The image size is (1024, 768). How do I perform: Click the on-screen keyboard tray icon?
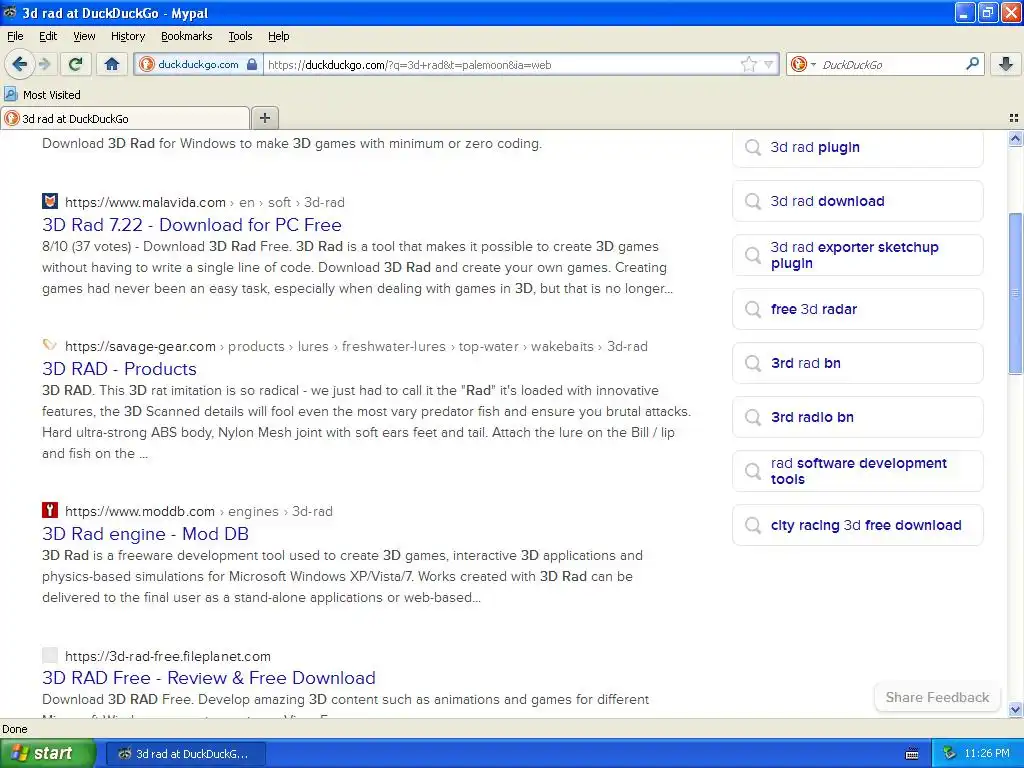tap(912, 754)
